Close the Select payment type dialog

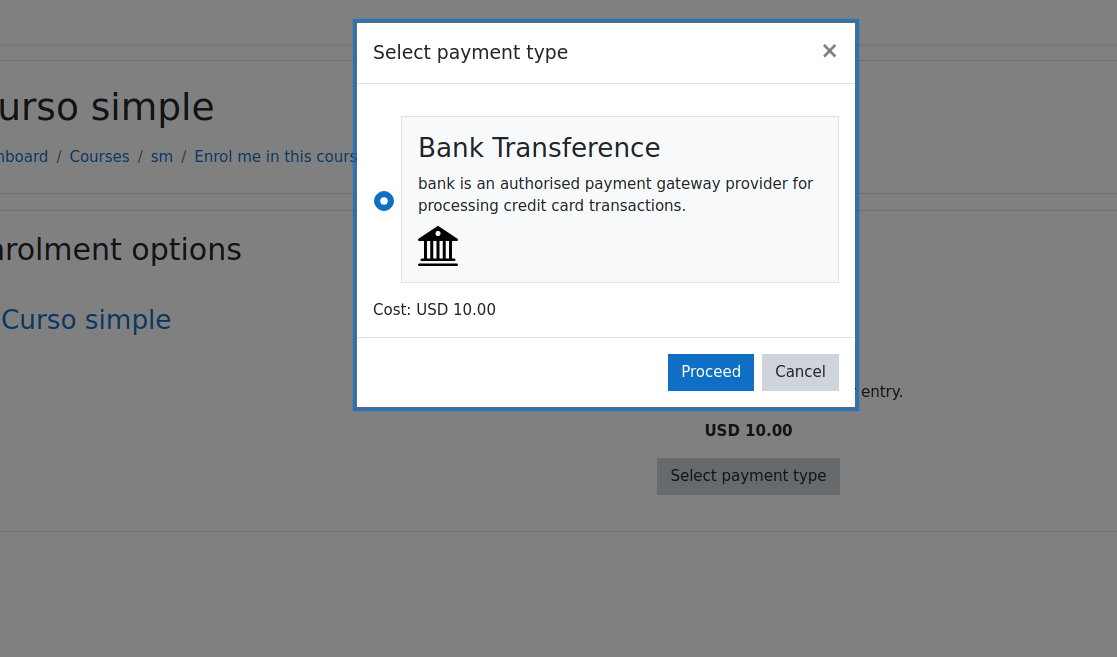point(829,51)
